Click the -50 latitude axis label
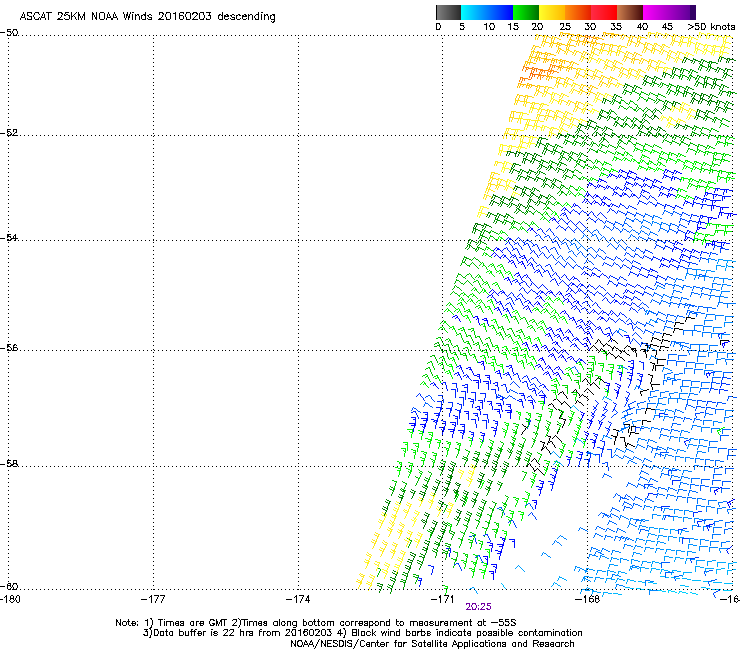740x650 pixels. point(9,33)
